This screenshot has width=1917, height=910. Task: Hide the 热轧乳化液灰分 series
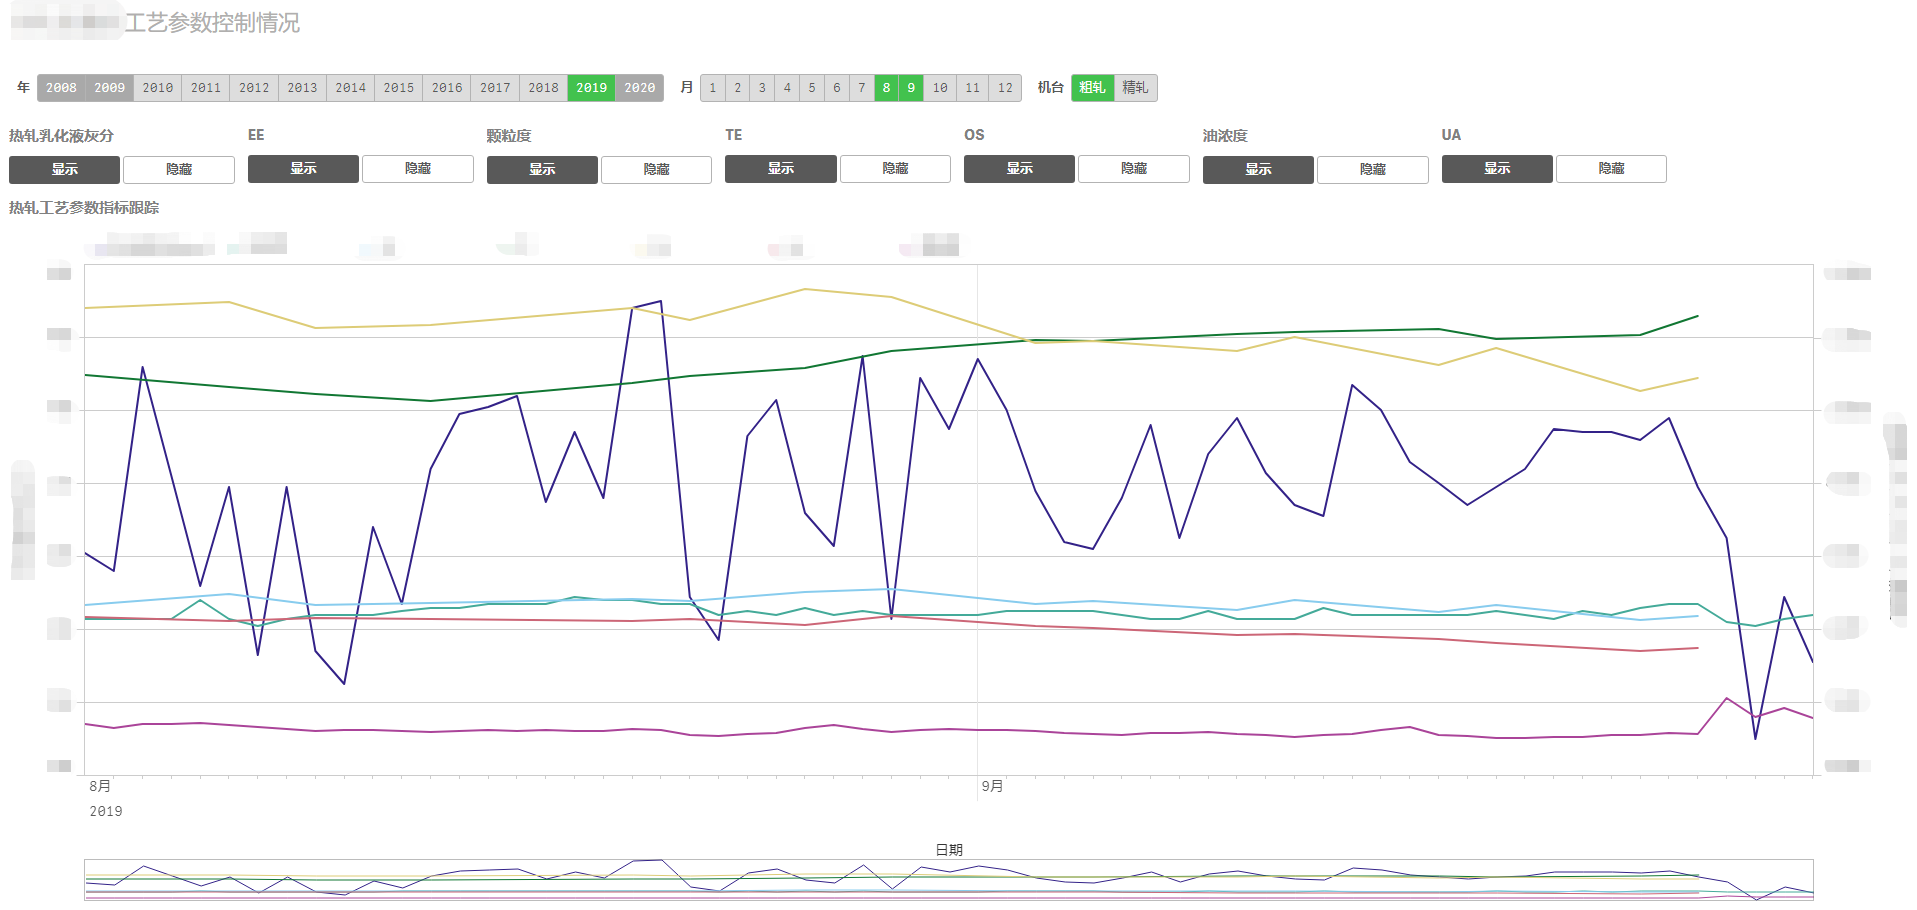click(179, 170)
